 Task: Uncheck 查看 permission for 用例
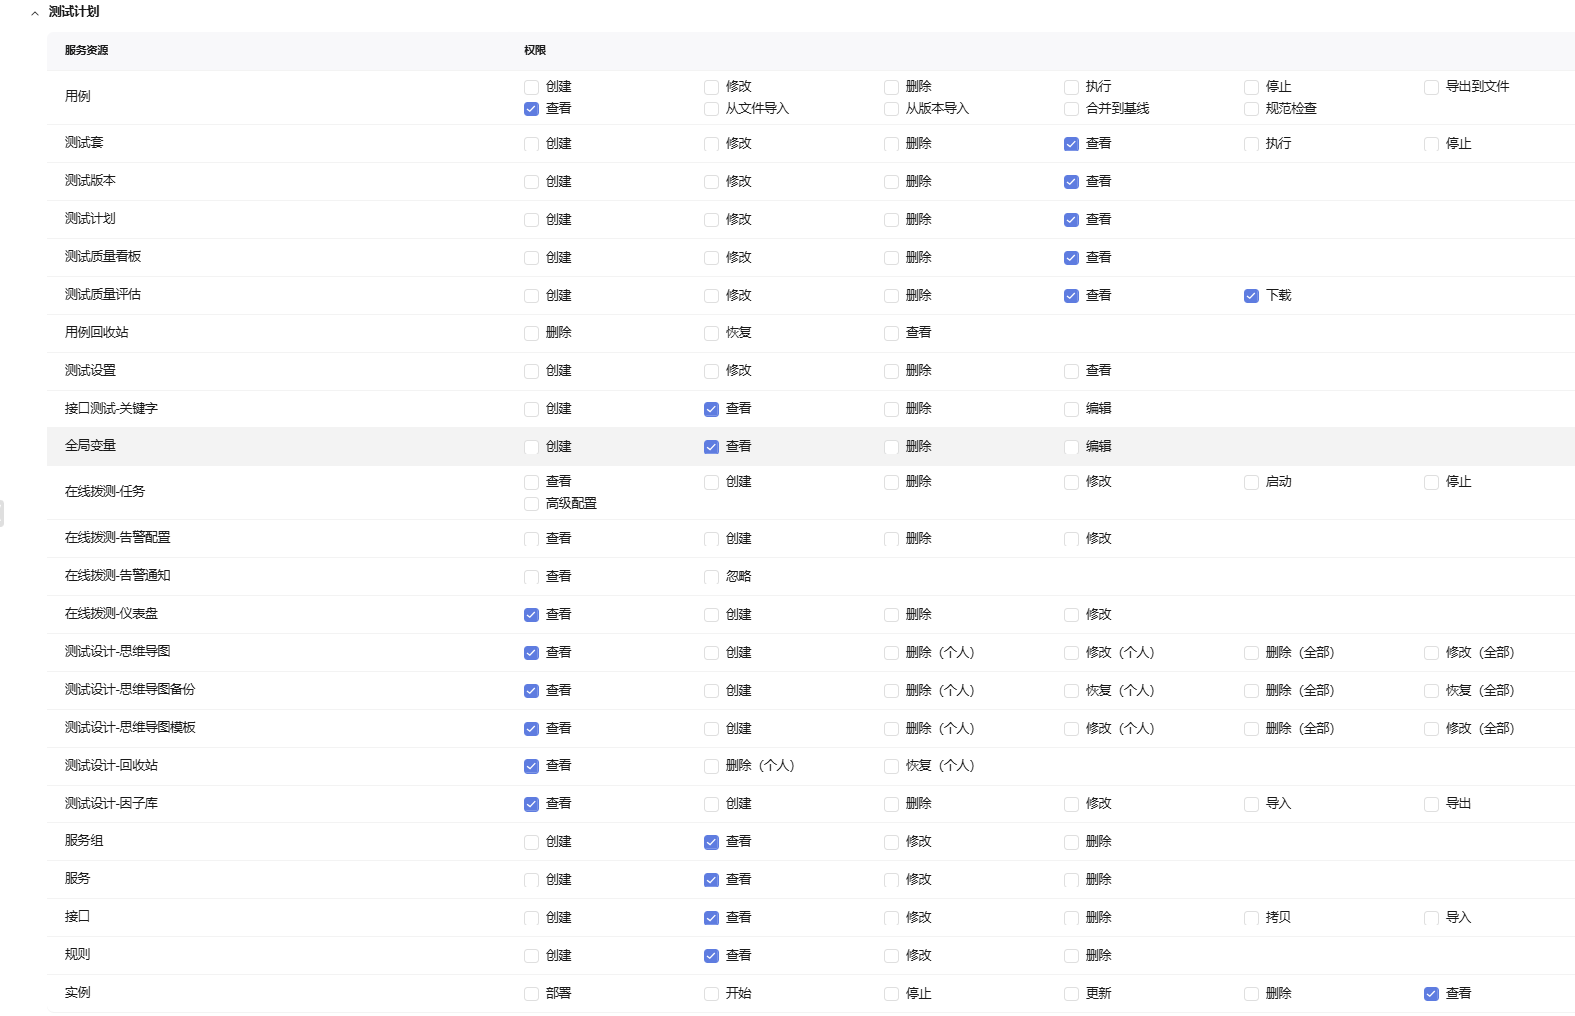pyautogui.click(x=531, y=109)
